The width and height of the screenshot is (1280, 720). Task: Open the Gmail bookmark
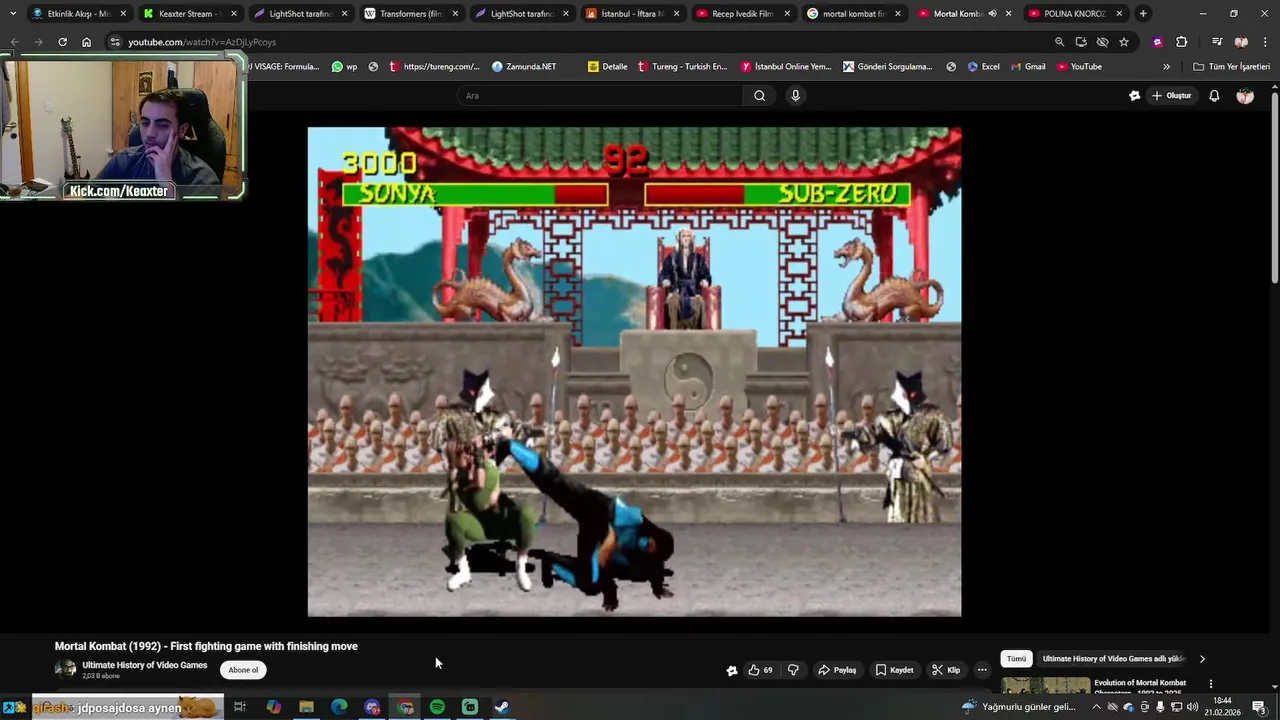1027,67
